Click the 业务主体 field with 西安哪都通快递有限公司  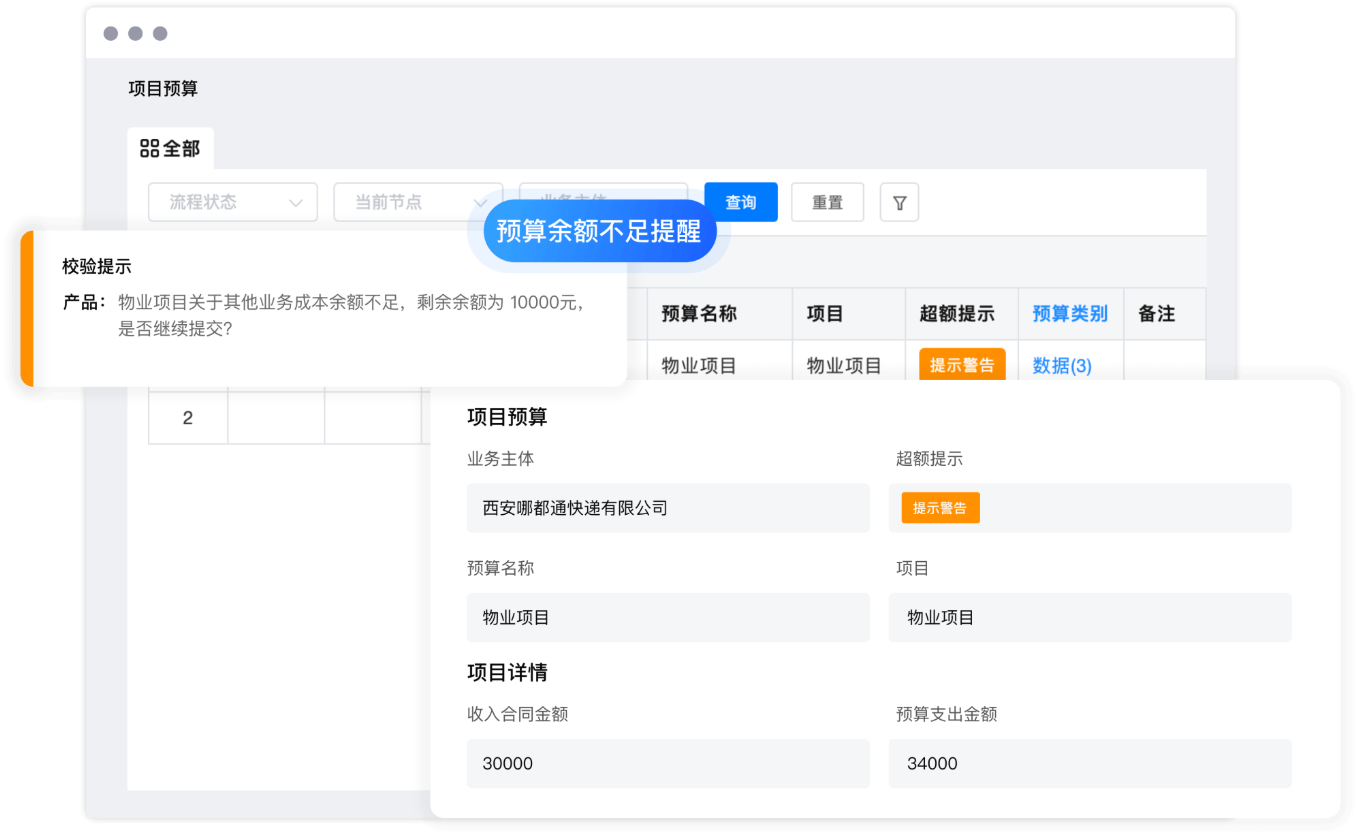[x=668, y=508]
